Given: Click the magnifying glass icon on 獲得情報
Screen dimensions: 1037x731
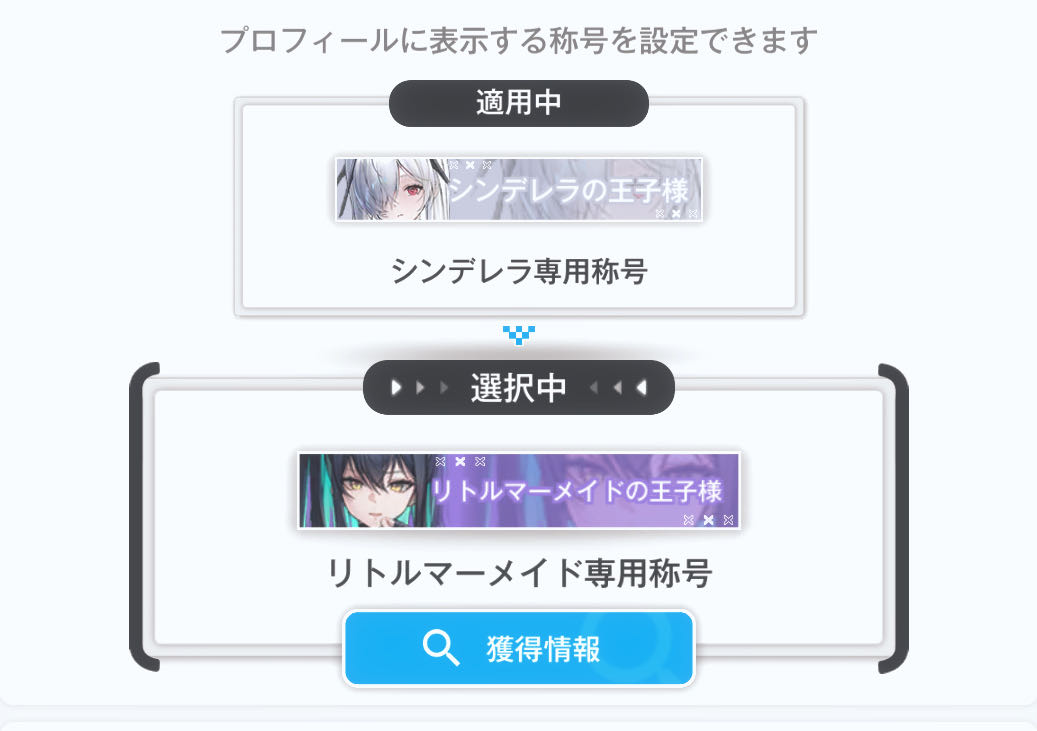Looking at the screenshot, I should click(440, 648).
